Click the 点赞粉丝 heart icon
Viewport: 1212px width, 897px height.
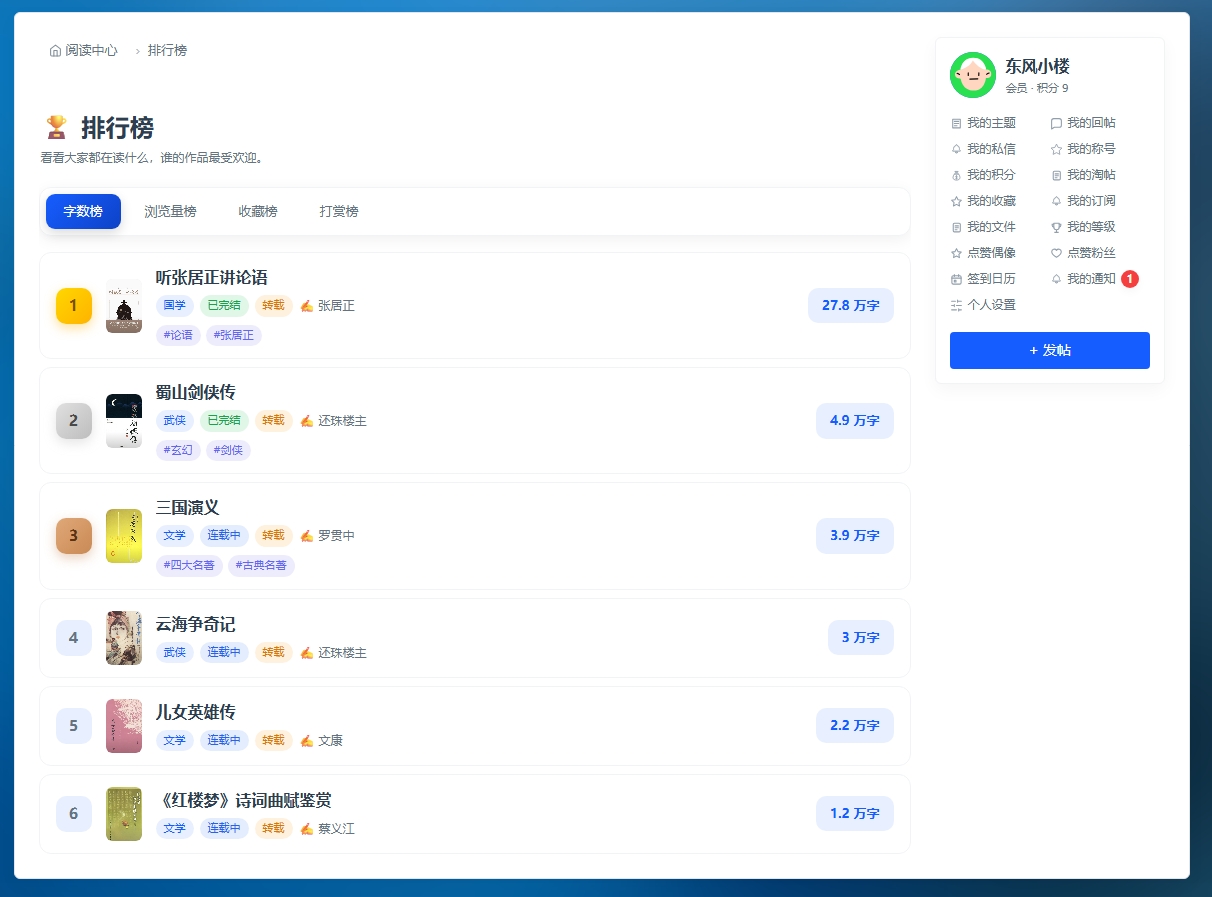pos(1056,253)
